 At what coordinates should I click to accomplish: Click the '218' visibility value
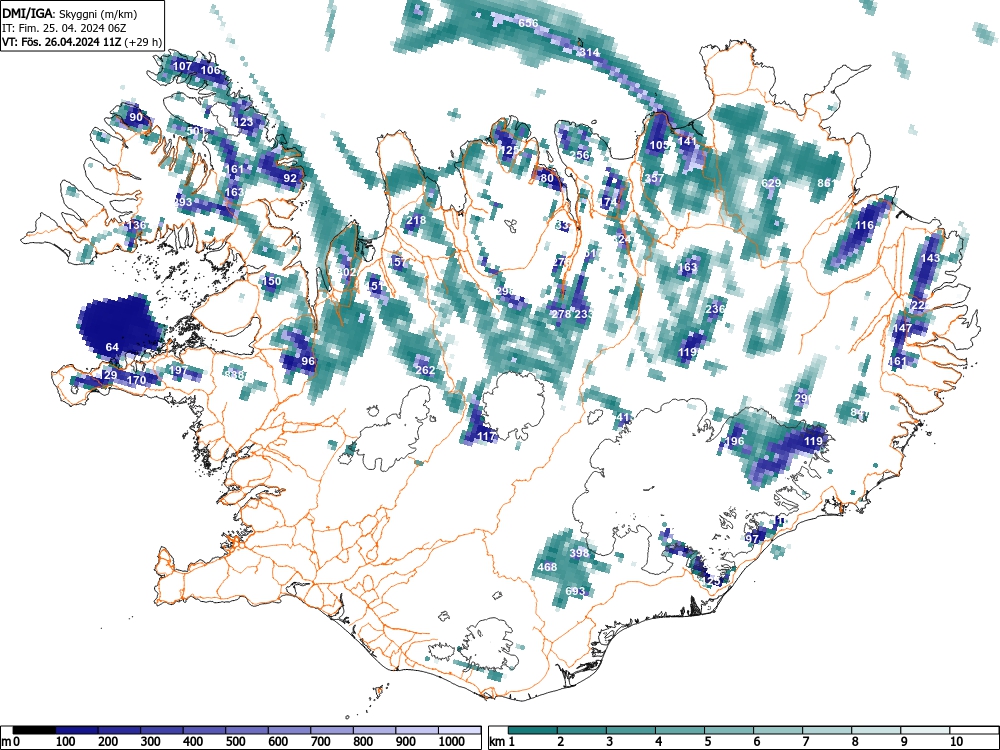click(416, 221)
